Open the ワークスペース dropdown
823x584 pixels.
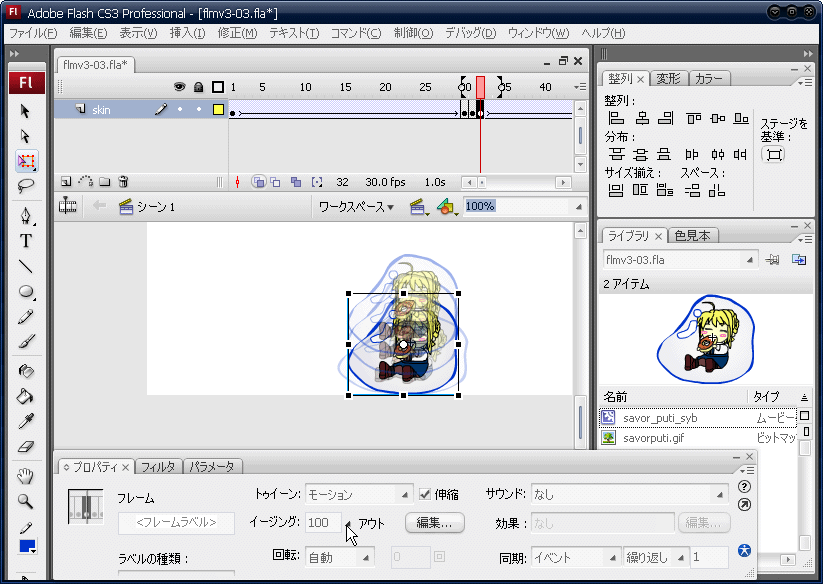[356, 207]
